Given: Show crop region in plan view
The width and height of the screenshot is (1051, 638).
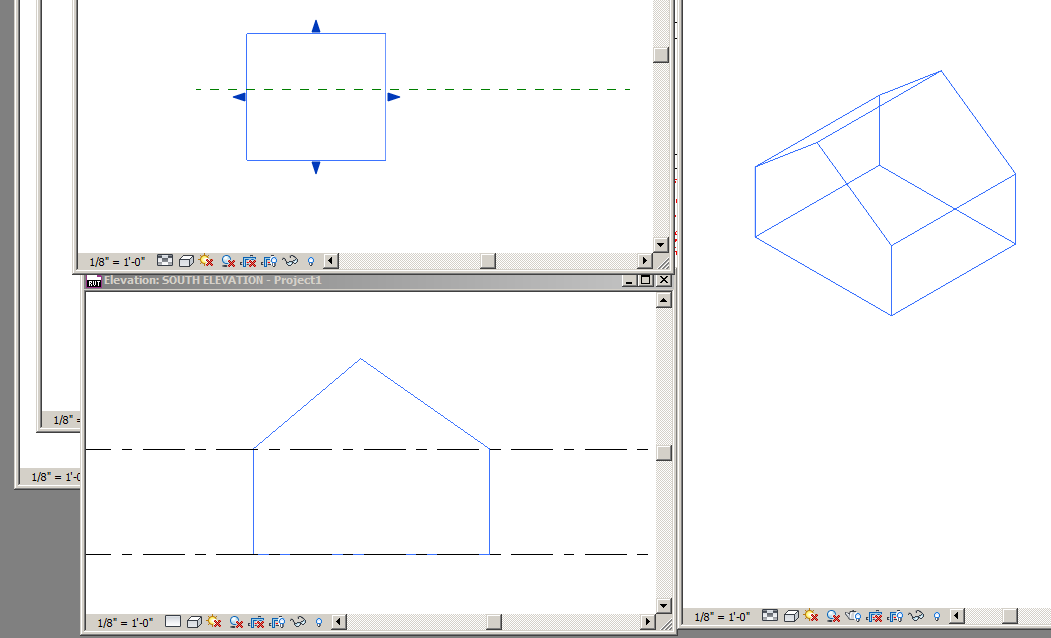Looking at the screenshot, I should coord(269,261).
